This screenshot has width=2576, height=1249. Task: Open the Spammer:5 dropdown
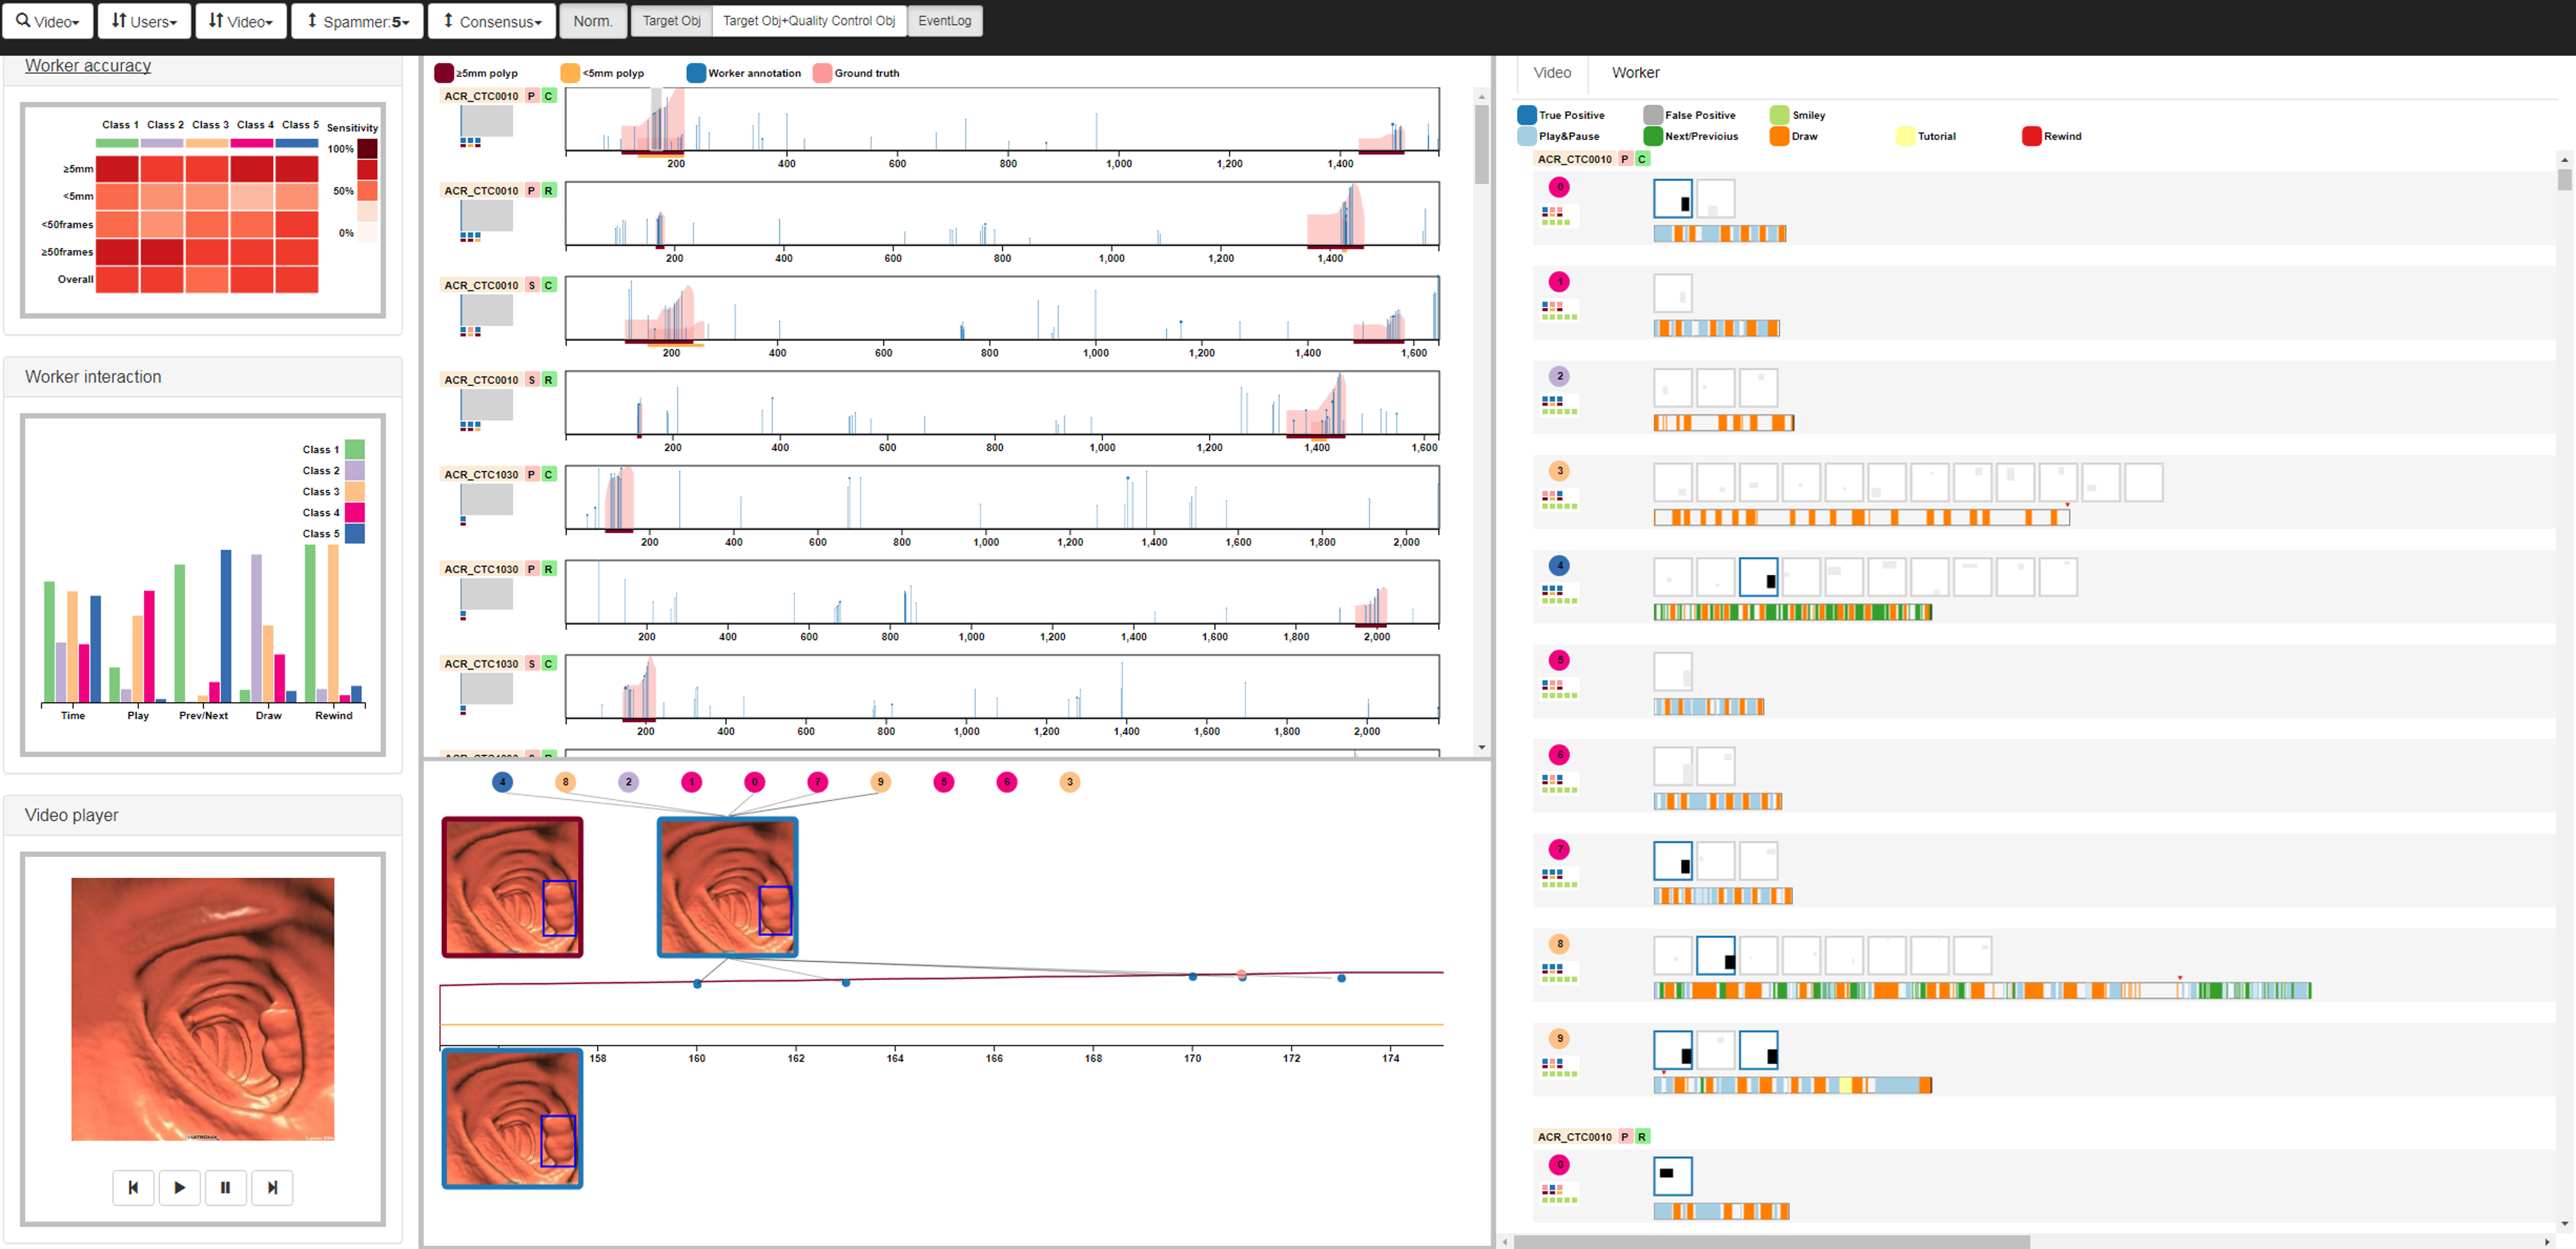pyautogui.click(x=358, y=21)
